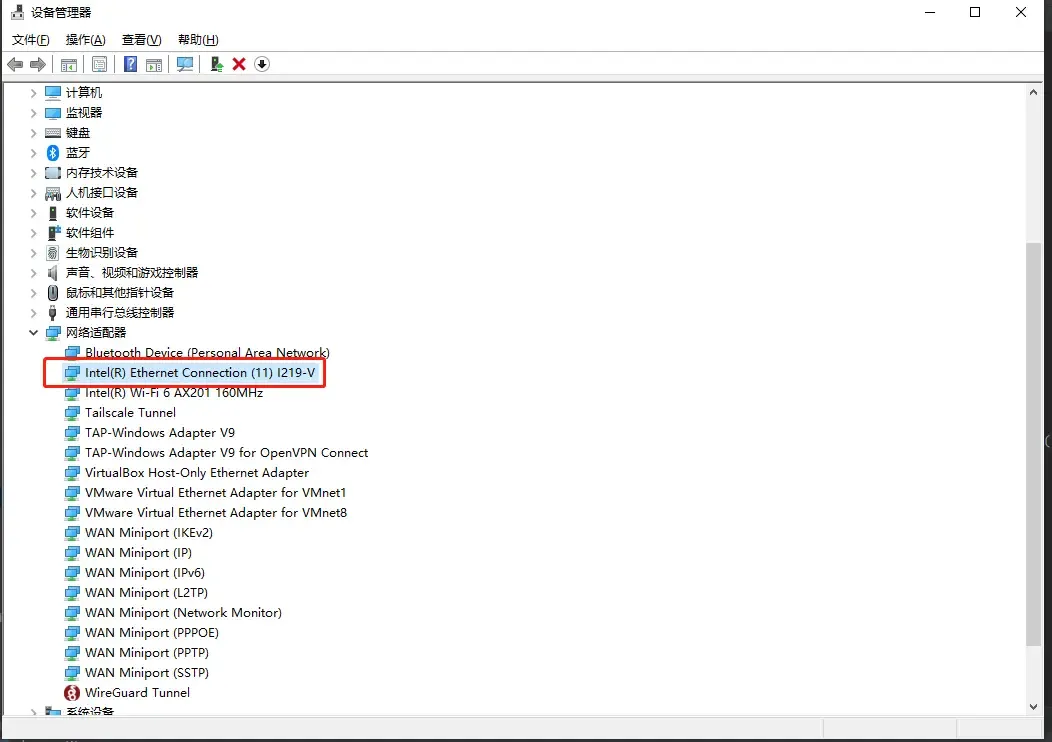
Task: Click the 鼠标和其他指针设备 mouse icon
Action: coord(53,293)
